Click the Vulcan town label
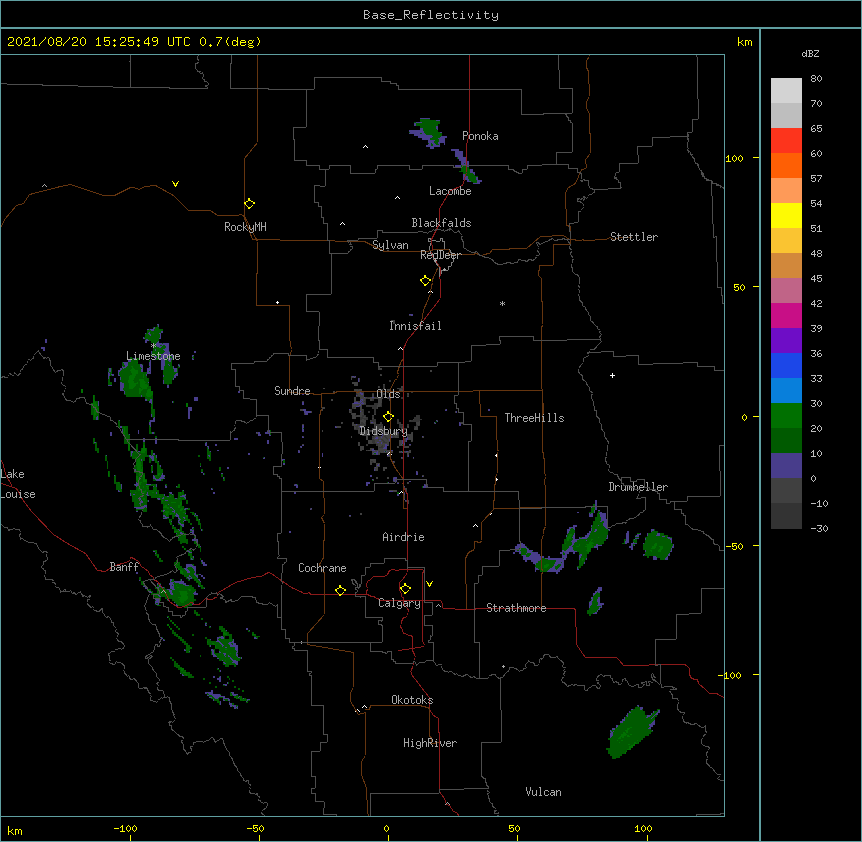 tap(543, 792)
